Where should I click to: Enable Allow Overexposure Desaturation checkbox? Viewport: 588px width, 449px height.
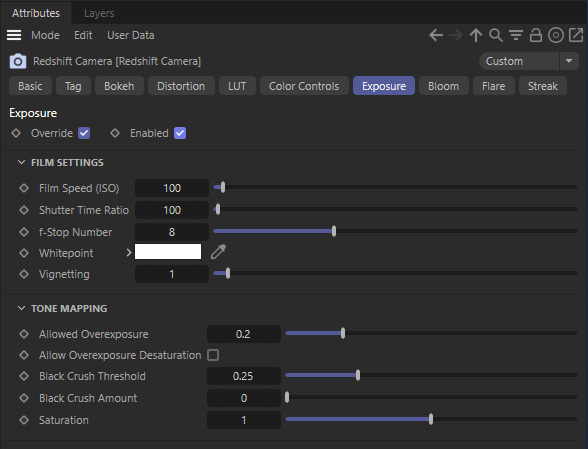213,355
